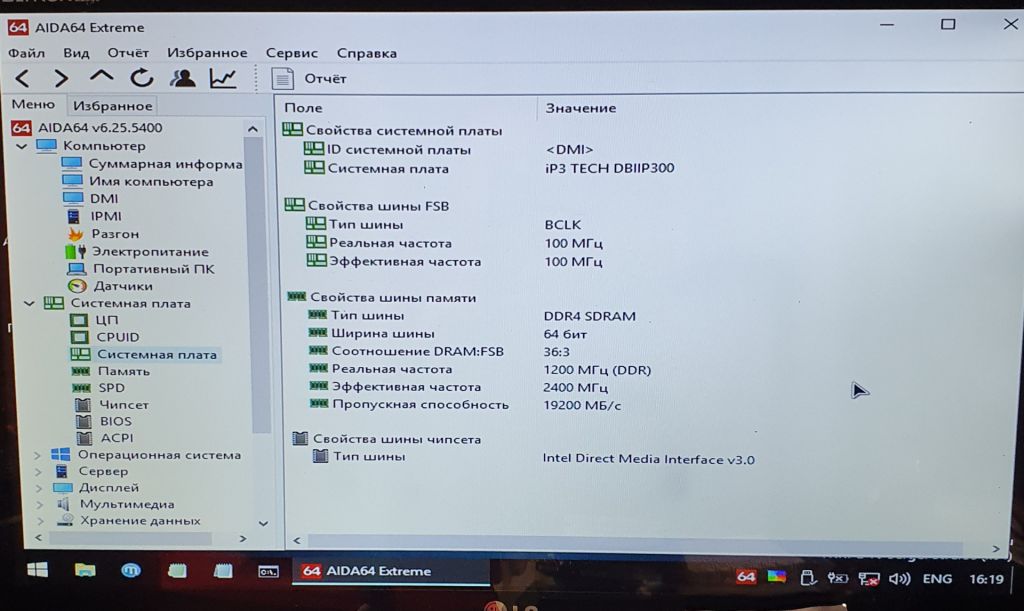Open the graph icon in toolbar
The width and height of the screenshot is (1024, 611).
click(x=223, y=78)
